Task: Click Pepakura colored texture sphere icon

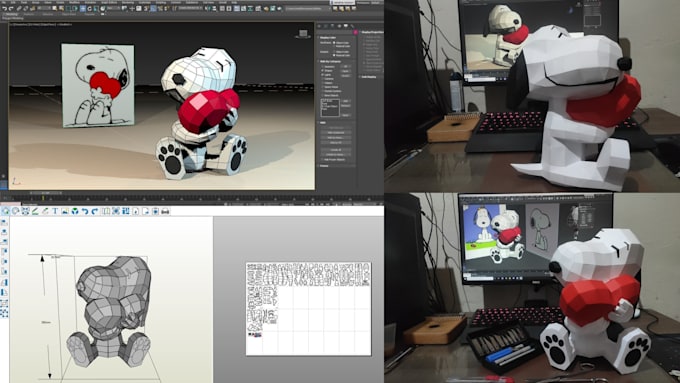Action: point(75,211)
